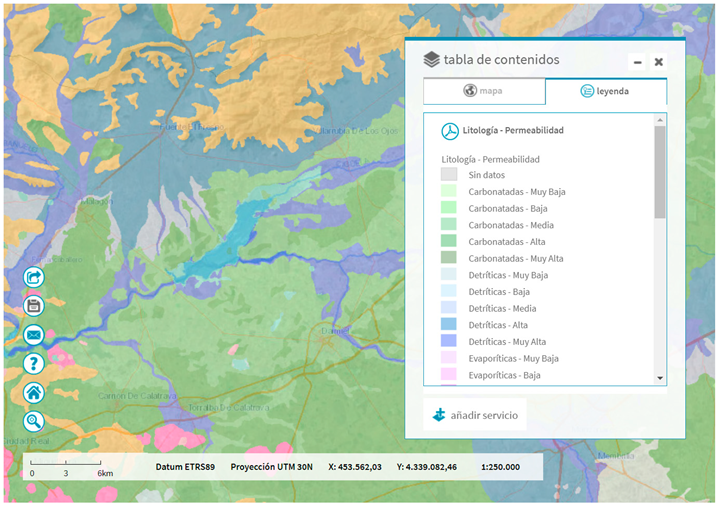
Task: Switch to the mapa tab
Action: coord(484,91)
